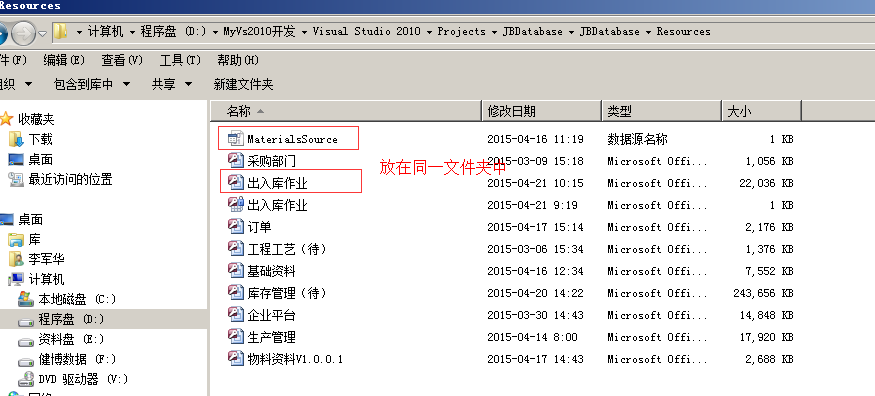
Task: Click the MaterialsSource data source file icon
Action: click(235, 139)
